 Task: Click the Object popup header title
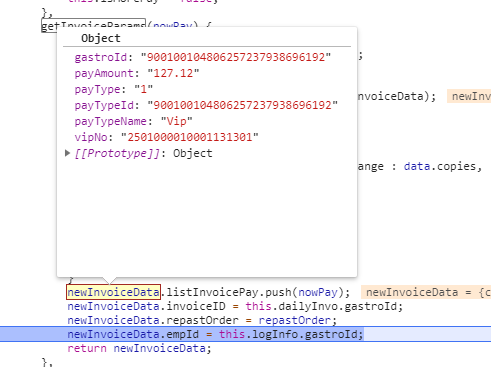click(x=101, y=38)
